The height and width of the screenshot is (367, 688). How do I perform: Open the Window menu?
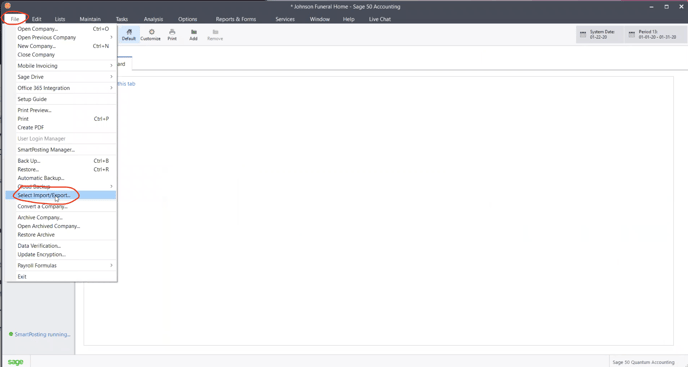point(319,19)
